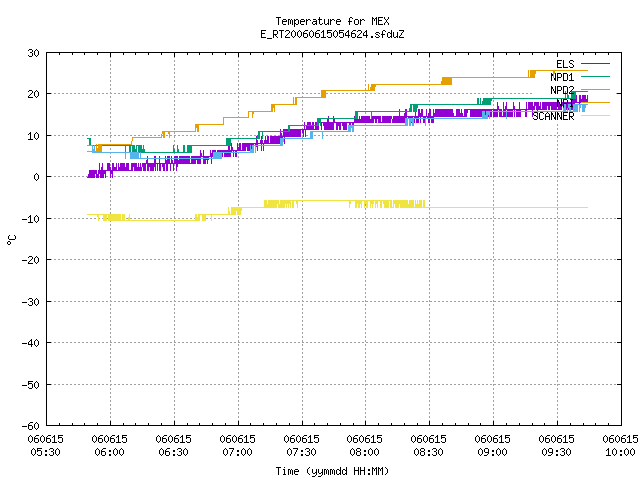Click the x-axis tick label 060615 10:00
This screenshot has height=480, width=640.
(x=620, y=446)
